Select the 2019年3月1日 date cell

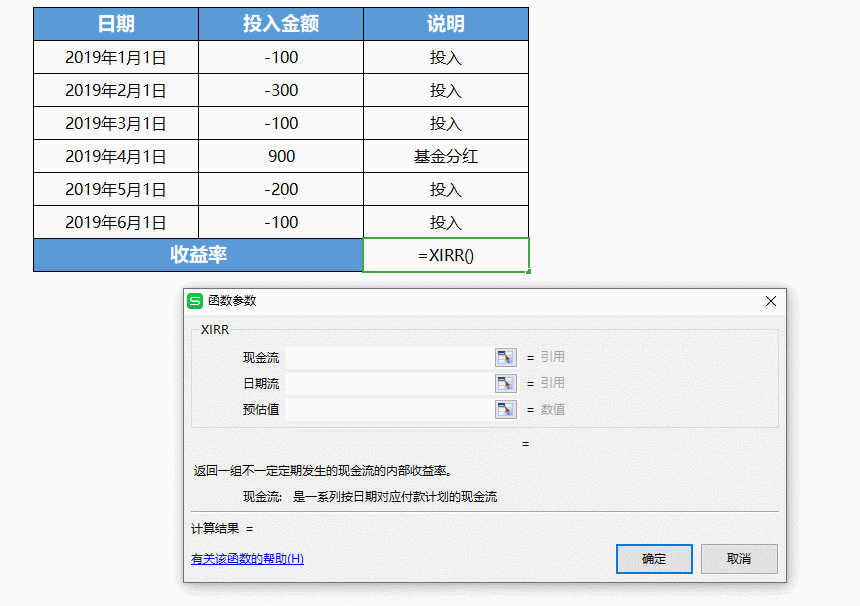coord(116,123)
